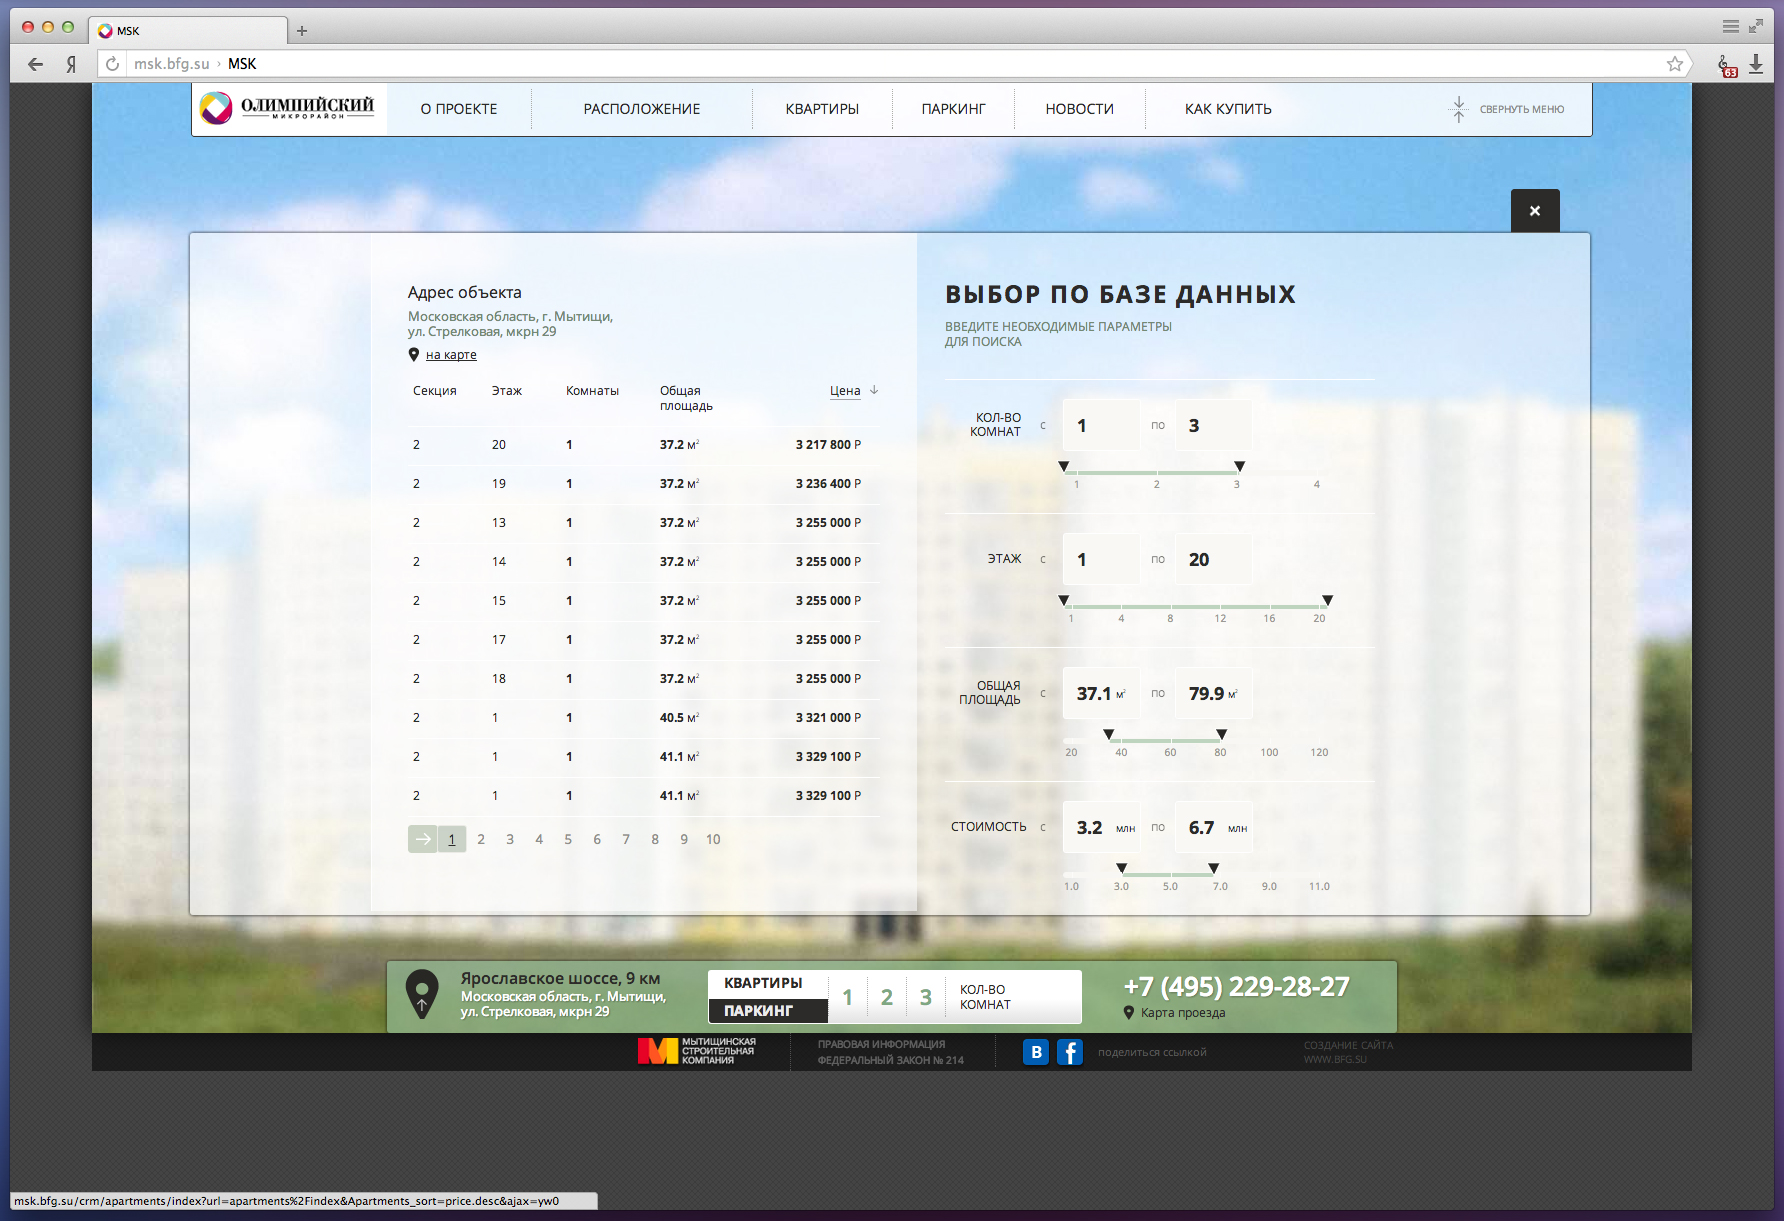This screenshot has width=1784, height=1221.
Task: Bookmark page with the star icon
Action: 1675,64
